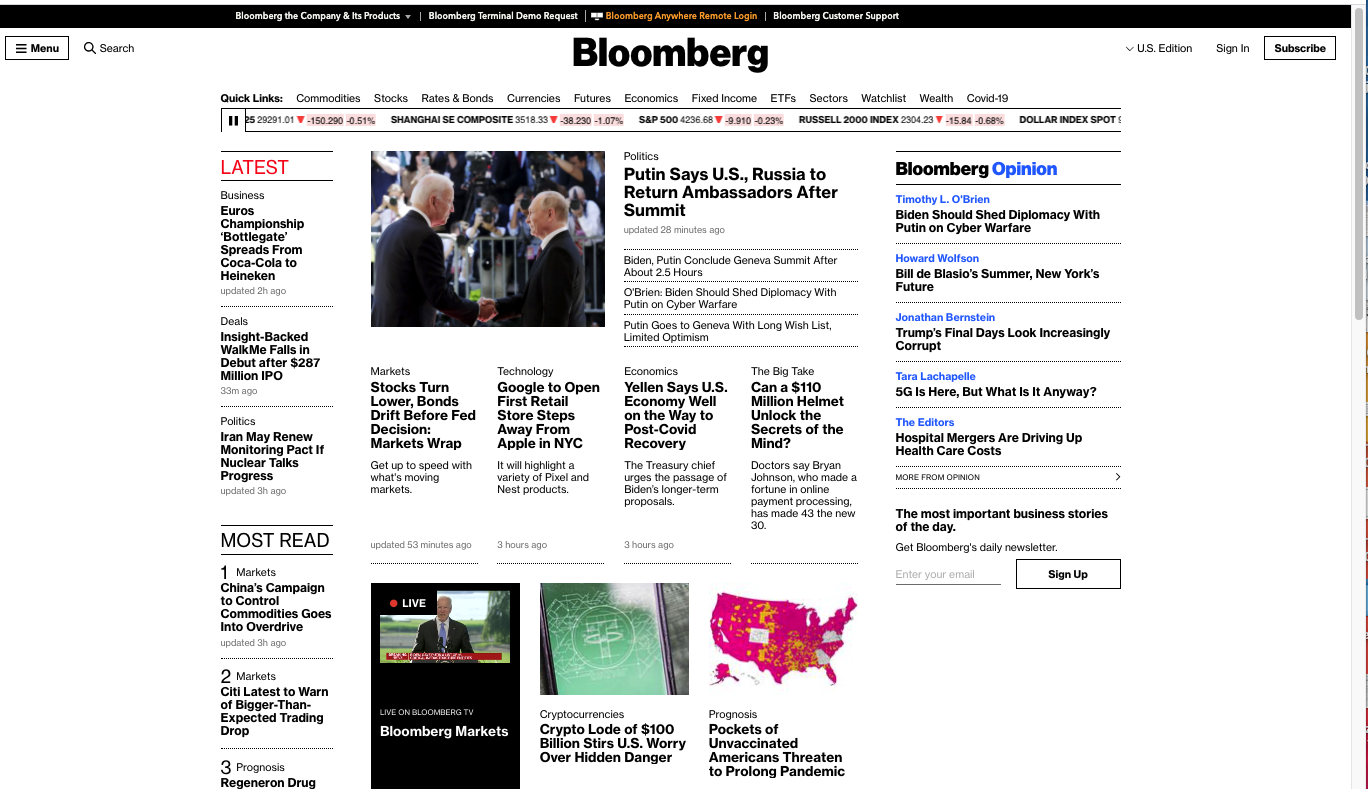The height and width of the screenshot is (789, 1368).
Task: Click the Bloomberg logo
Action: point(670,53)
